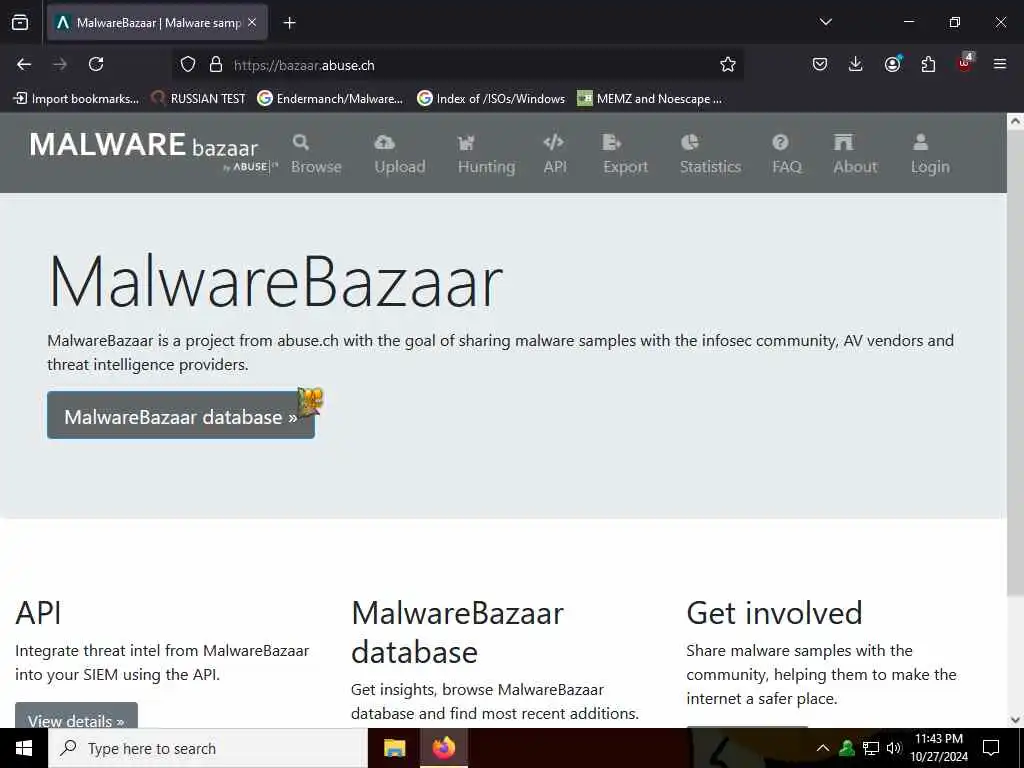Open the tracking protection shield icon

(x=188, y=64)
